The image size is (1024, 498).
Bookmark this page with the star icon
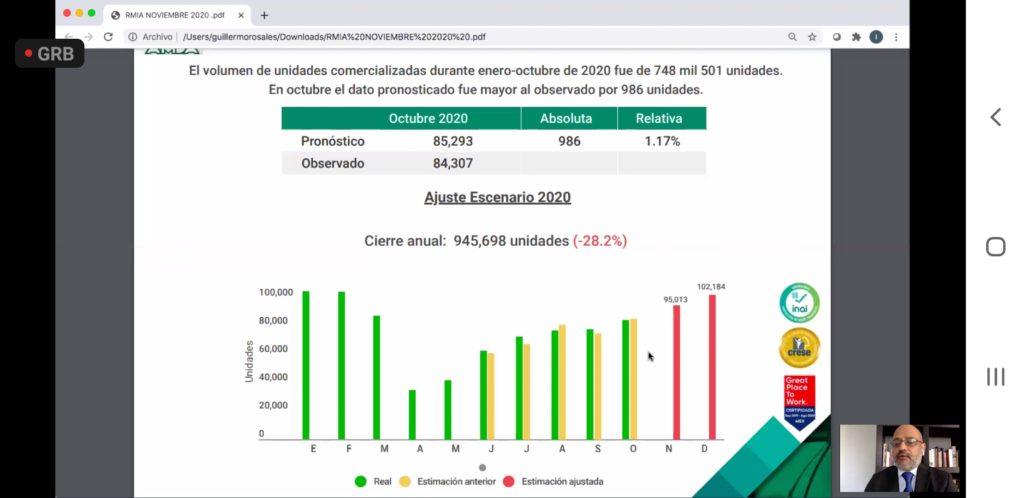[x=812, y=37]
